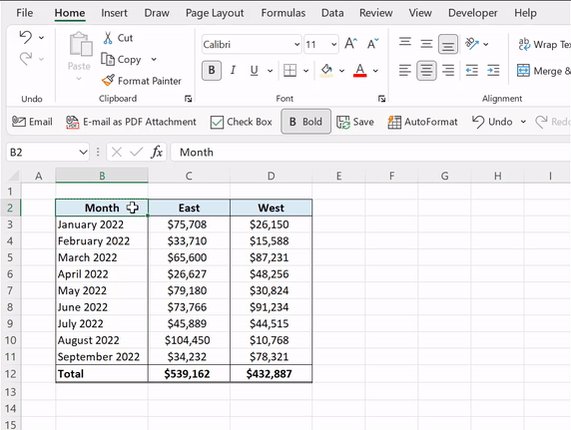
Task: Switch to the Data tab
Action: pyautogui.click(x=332, y=13)
